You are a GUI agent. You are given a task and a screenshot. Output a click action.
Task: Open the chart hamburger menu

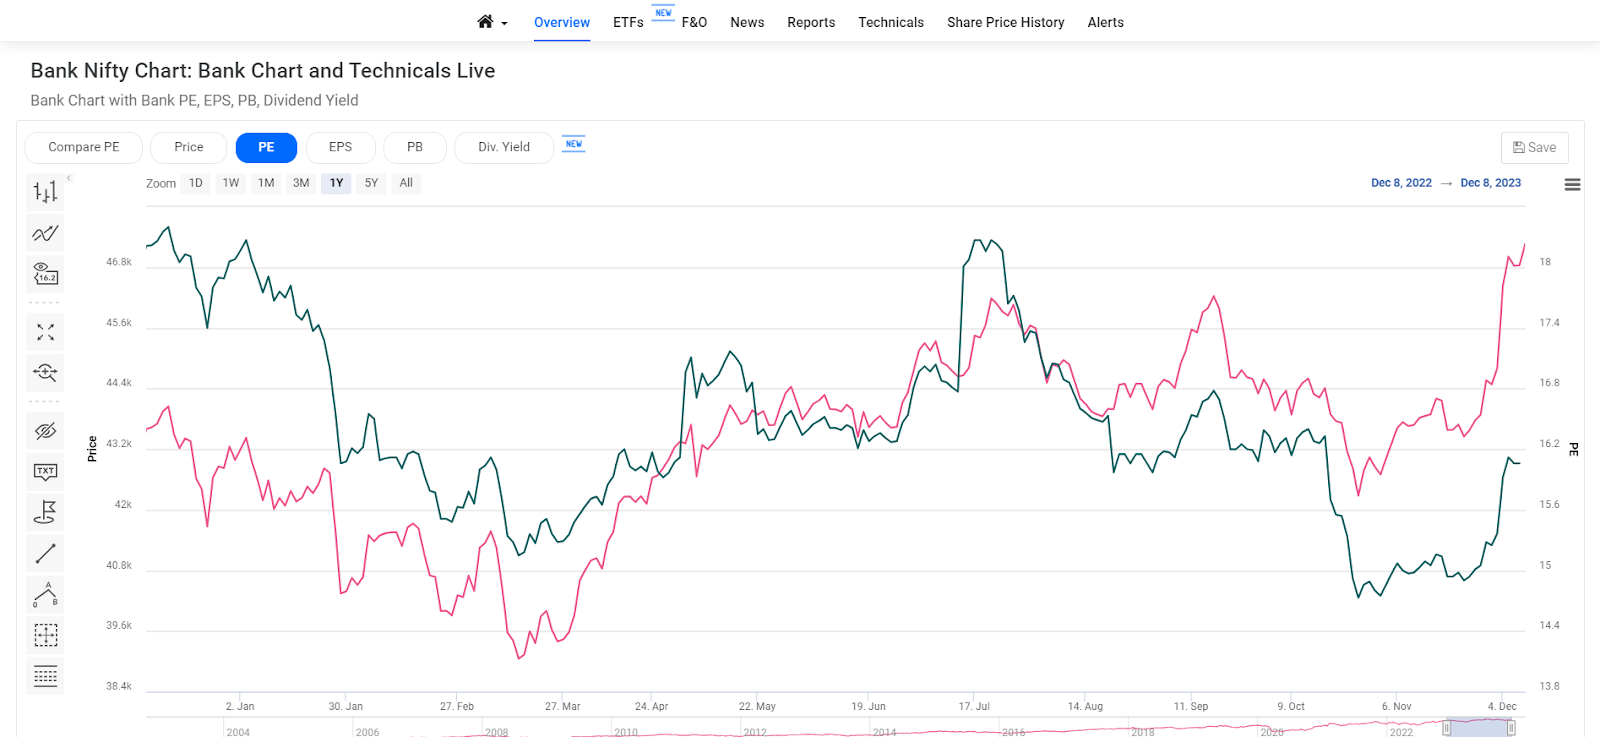tap(1572, 184)
